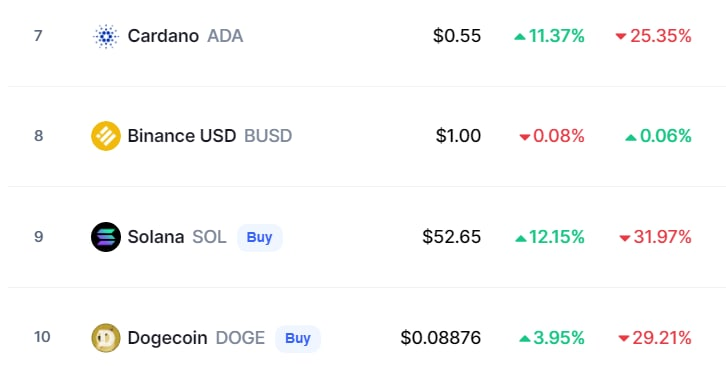
Task: Open the Cardano coin name link
Action: click(163, 36)
